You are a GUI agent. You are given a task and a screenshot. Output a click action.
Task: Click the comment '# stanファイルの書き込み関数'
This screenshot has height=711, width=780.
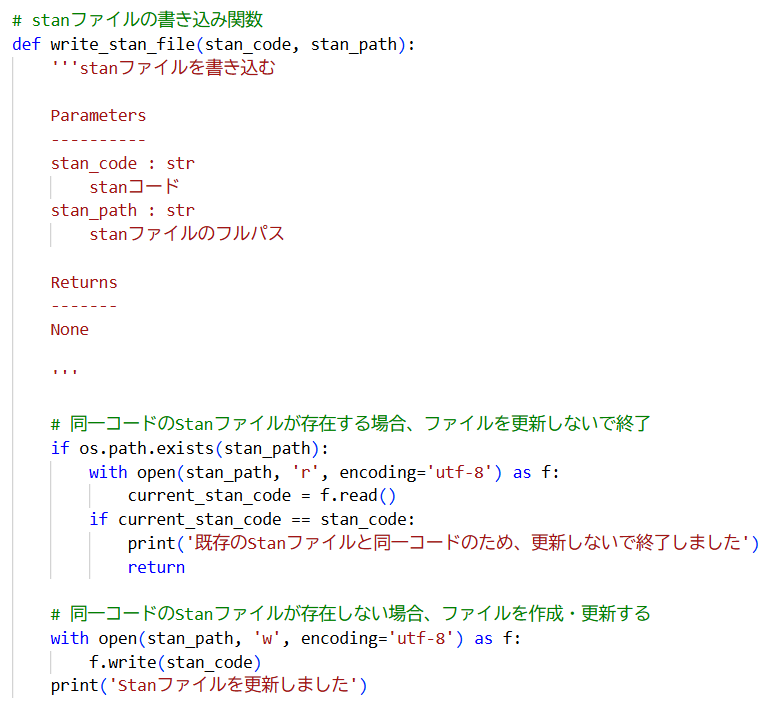(137, 20)
